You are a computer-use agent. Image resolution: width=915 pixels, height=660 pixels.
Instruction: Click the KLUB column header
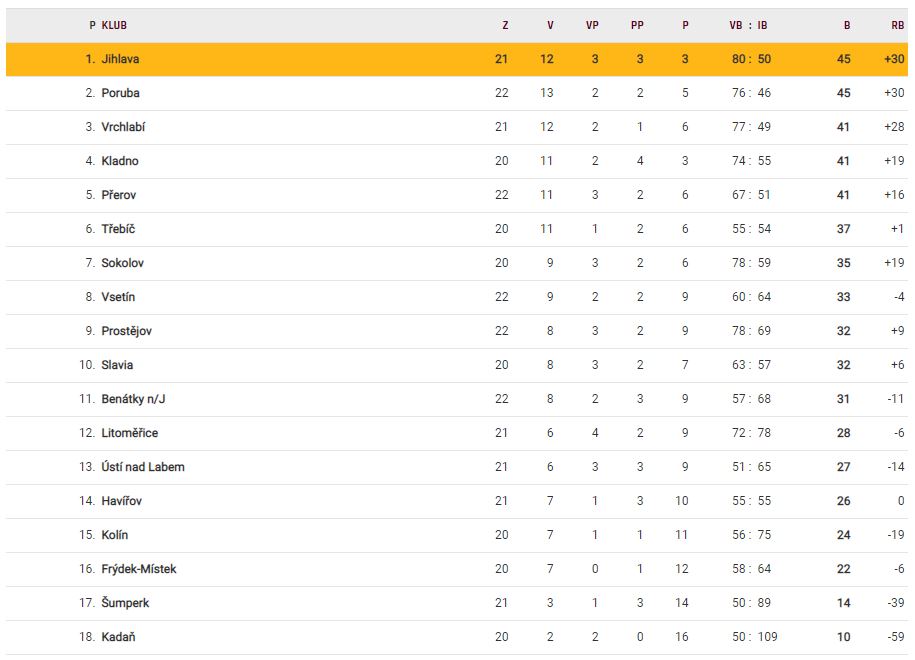114,25
